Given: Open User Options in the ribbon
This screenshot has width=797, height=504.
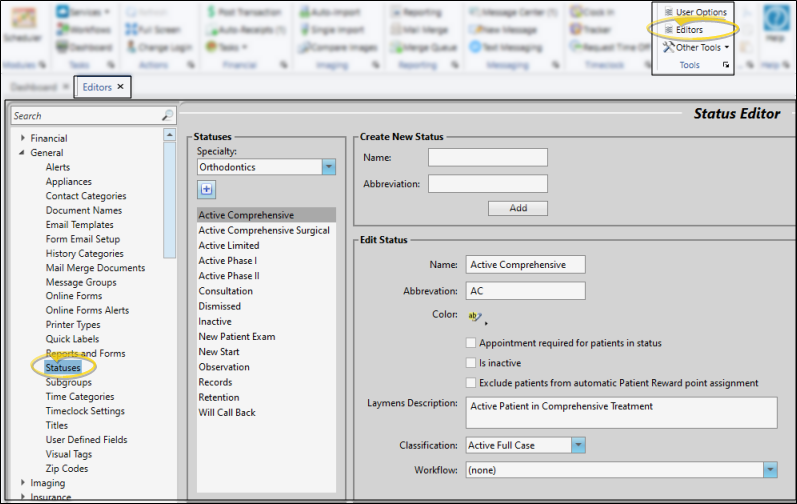Looking at the screenshot, I should pyautogui.click(x=669, y=12).
